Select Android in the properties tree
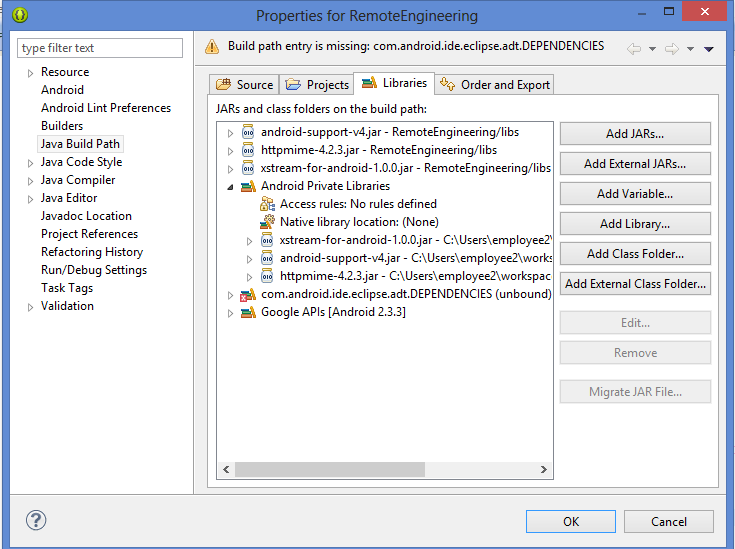735x549 pixels. [x=62, y=90]
